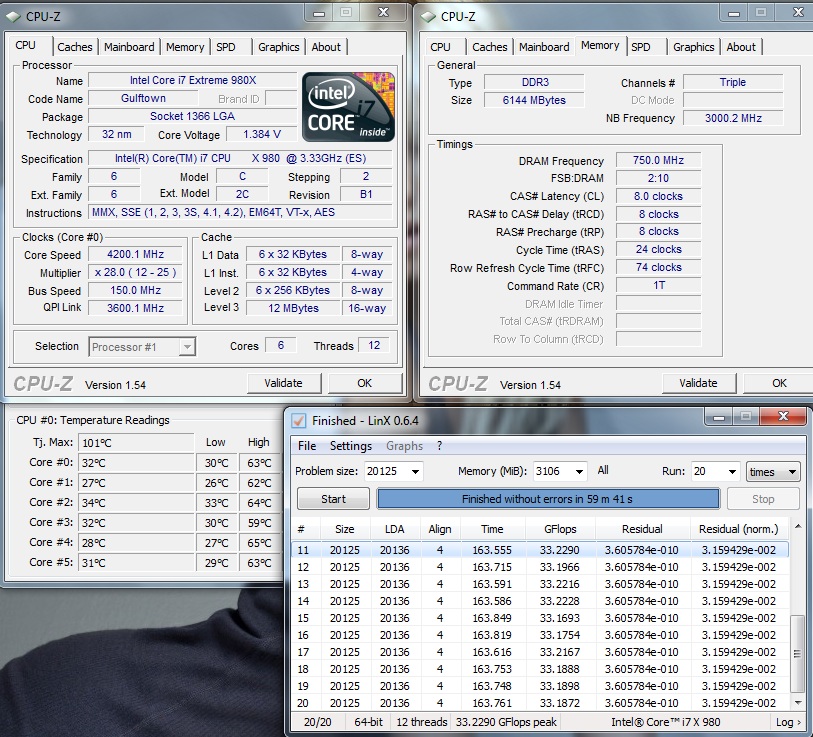Expand the Run count dropdown
The width and height of the screenshot is (813, 737).
(732, 471)
